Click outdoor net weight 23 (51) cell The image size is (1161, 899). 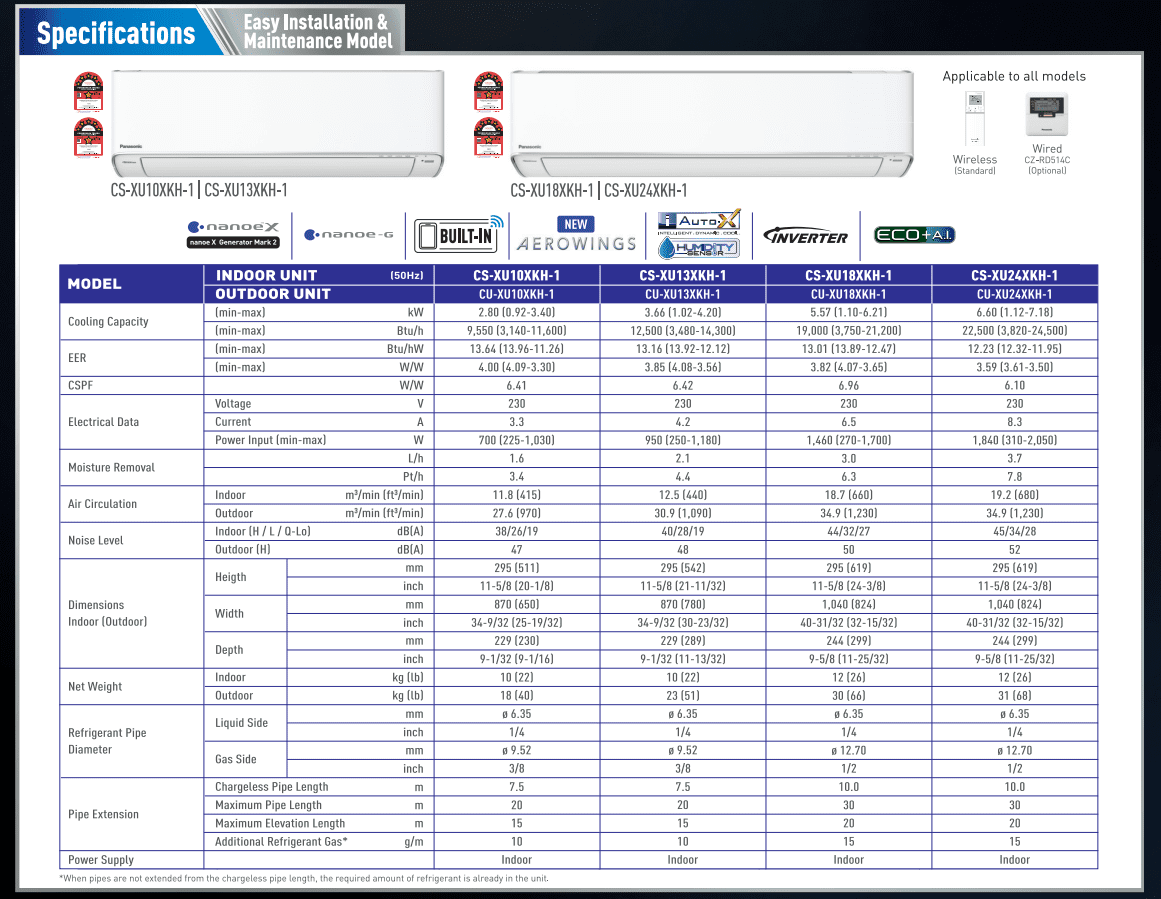(683, 695)
